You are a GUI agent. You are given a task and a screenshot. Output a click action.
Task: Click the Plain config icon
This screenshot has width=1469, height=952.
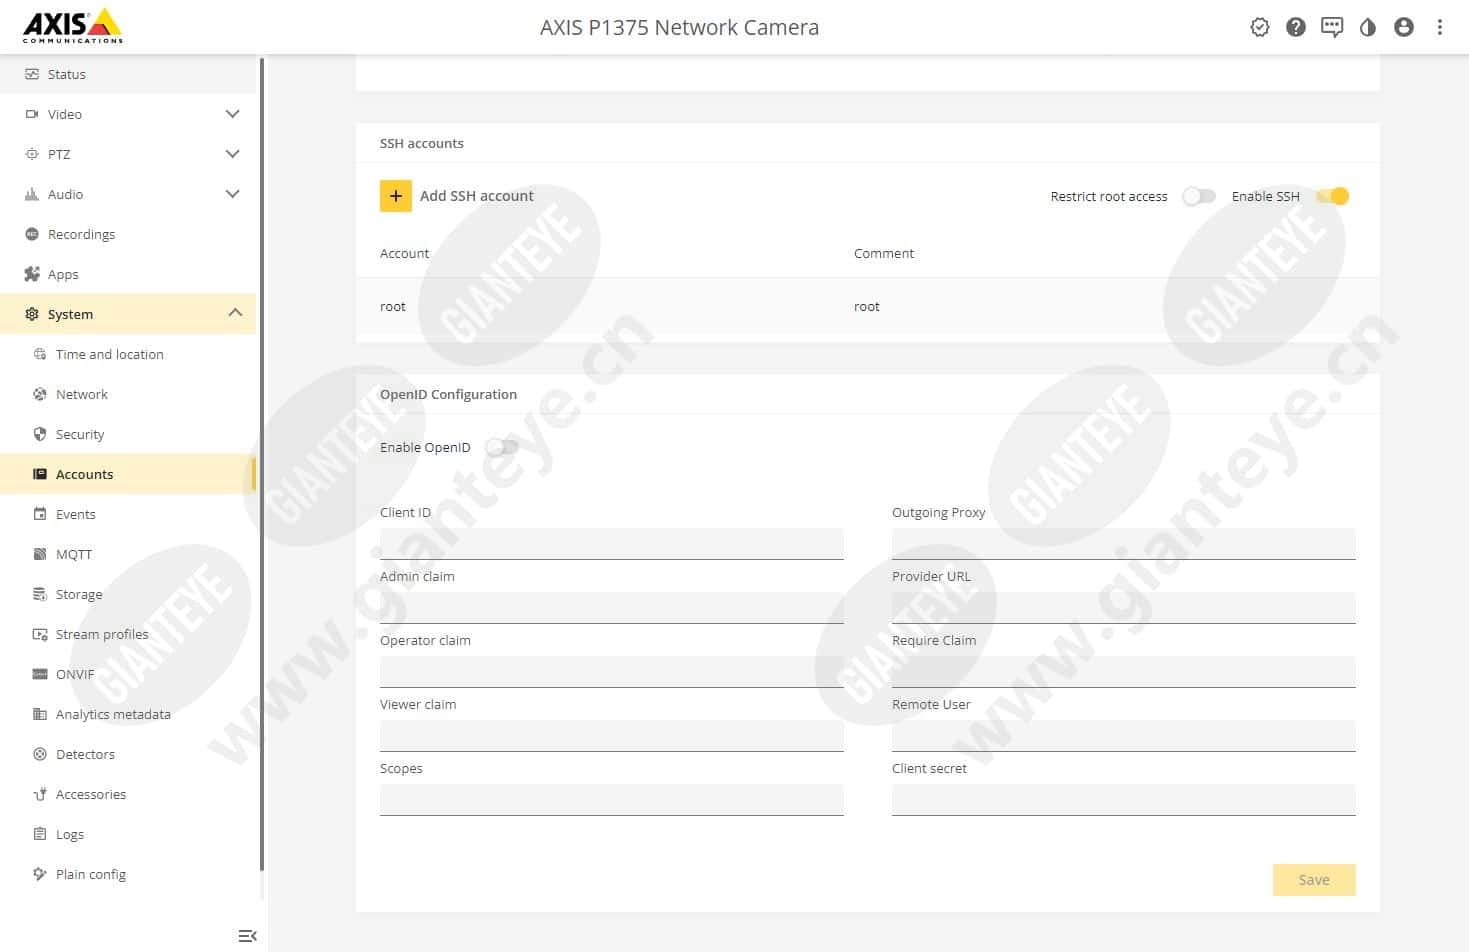[40, 874]
